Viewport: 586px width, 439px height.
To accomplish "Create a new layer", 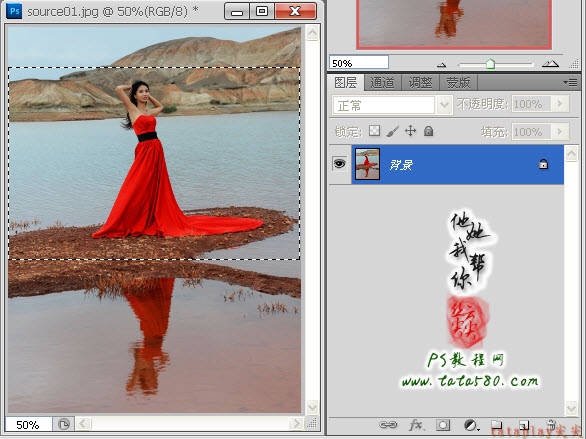I will [x=524, y=425].
